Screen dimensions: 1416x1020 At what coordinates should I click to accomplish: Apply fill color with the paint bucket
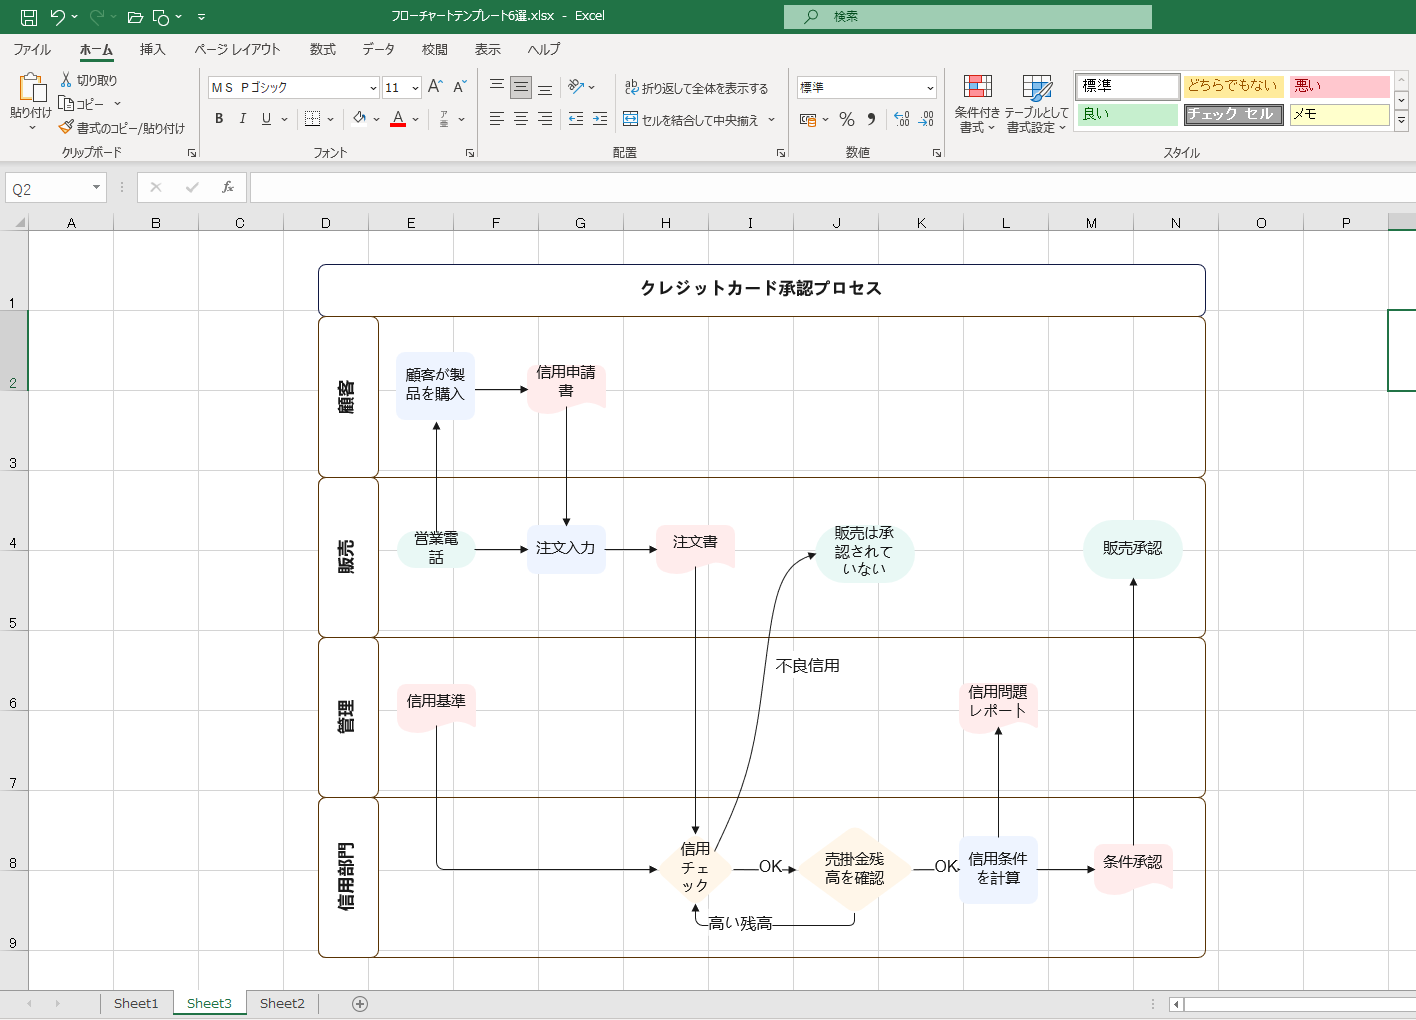(x=360, y=119)
